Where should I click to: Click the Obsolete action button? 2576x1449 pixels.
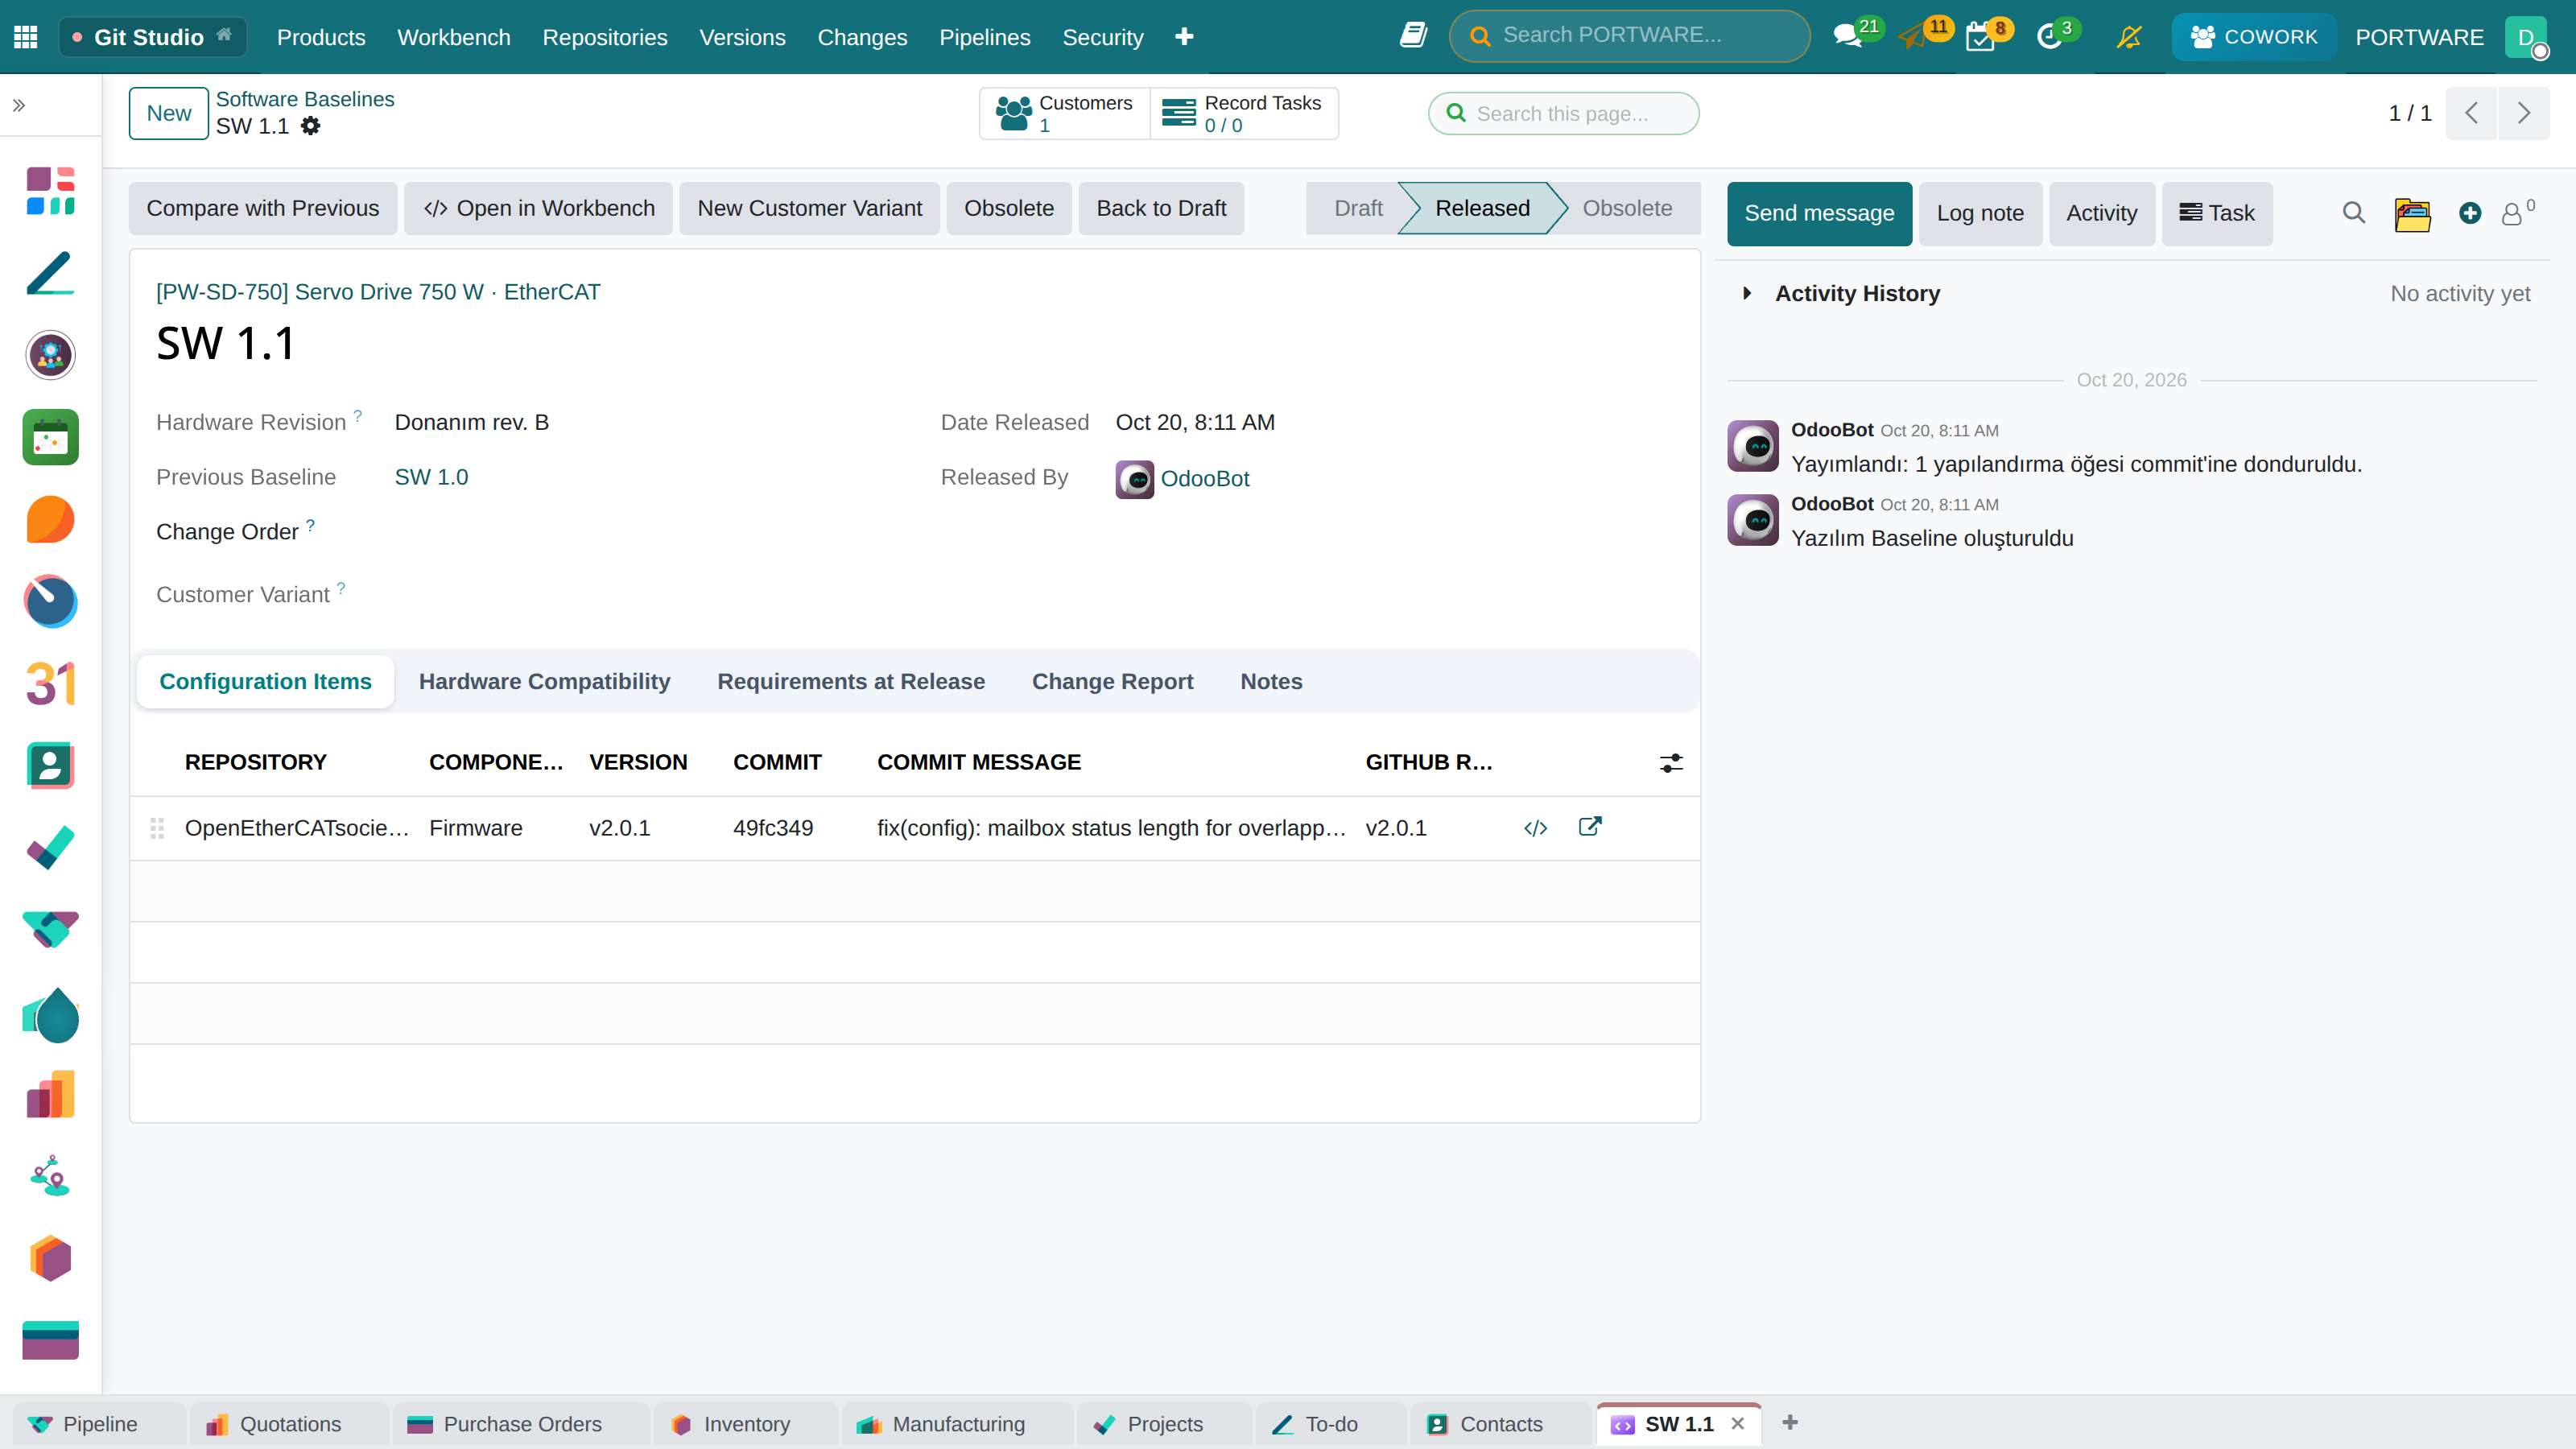coord(1009,208)
